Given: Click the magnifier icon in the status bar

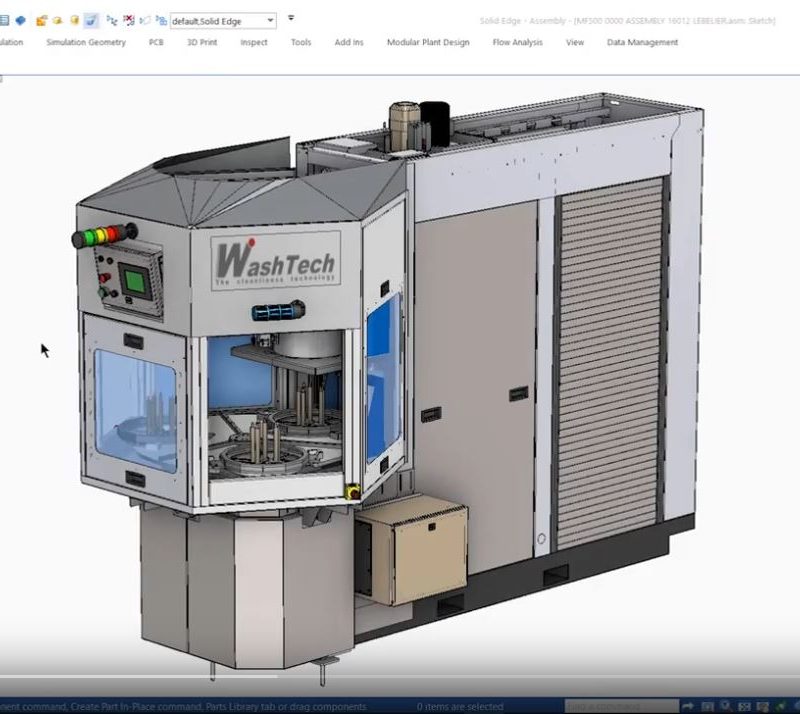Looking at the screenshot, I should coord(724,707).
